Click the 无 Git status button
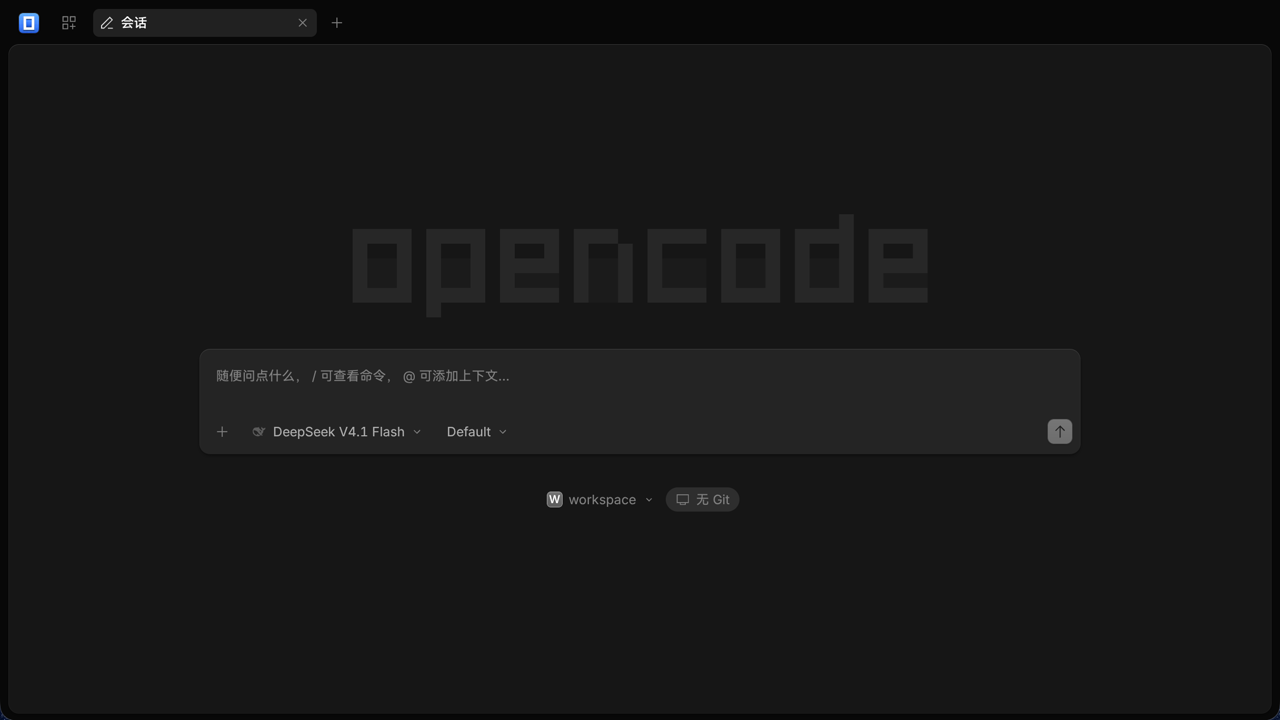Screen dimensions: 1280x720 pyautogui.click(x=703, y=500)
